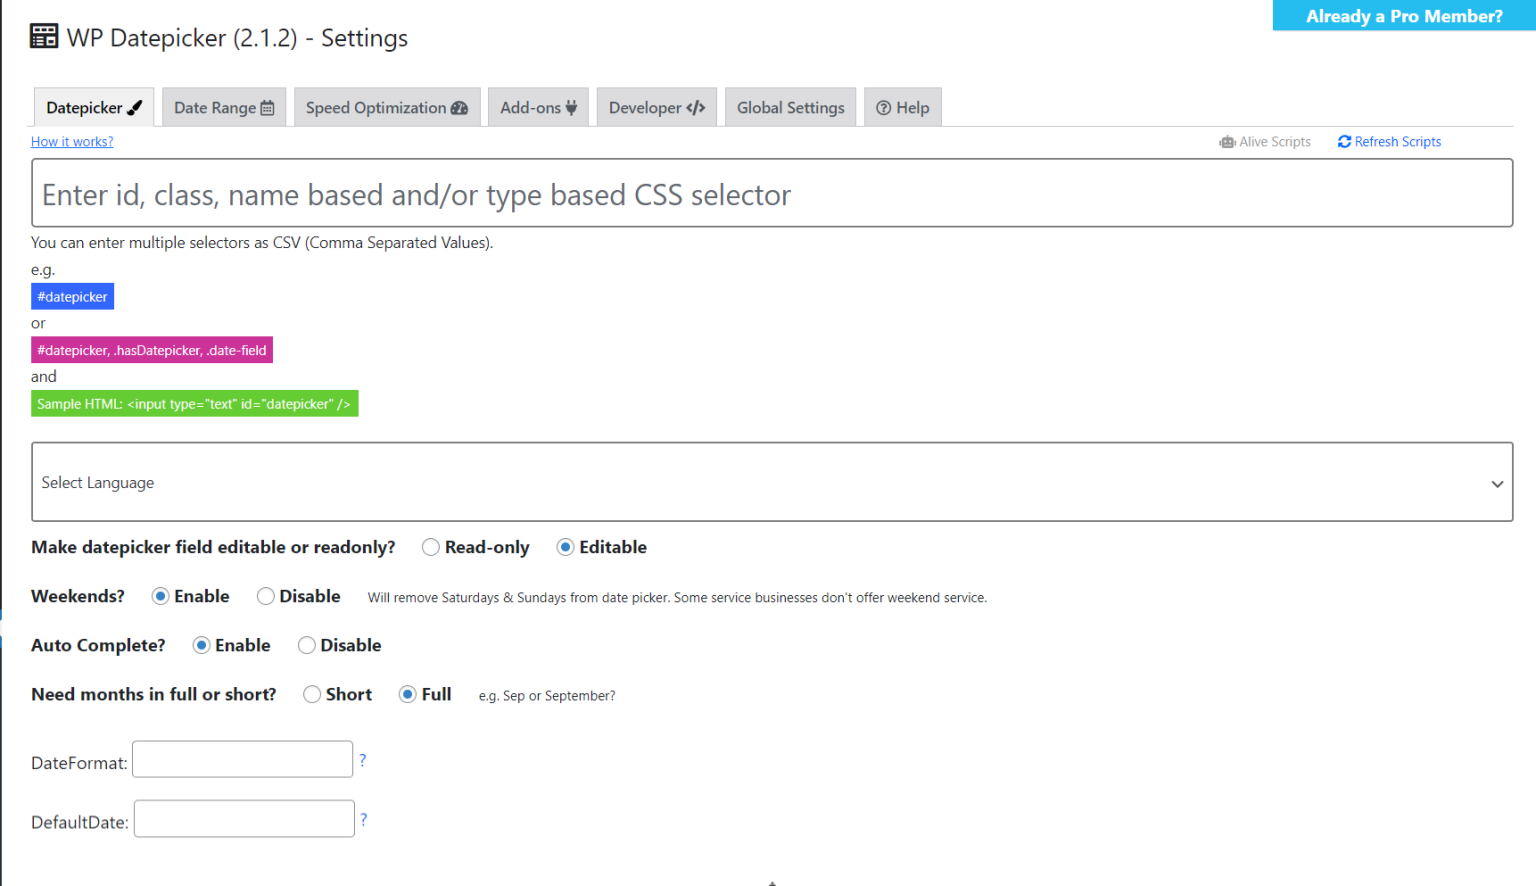Select Read-only for datepicker field
Screen dimensions: 1536x886
(431, 547)
